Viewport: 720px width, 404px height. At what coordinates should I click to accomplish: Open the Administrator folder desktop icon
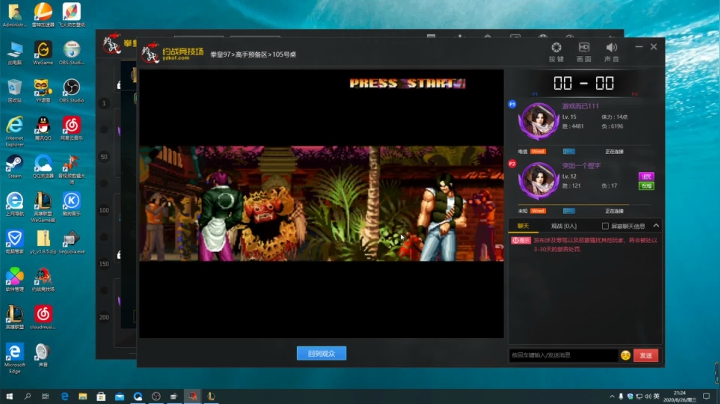(15, 15)
